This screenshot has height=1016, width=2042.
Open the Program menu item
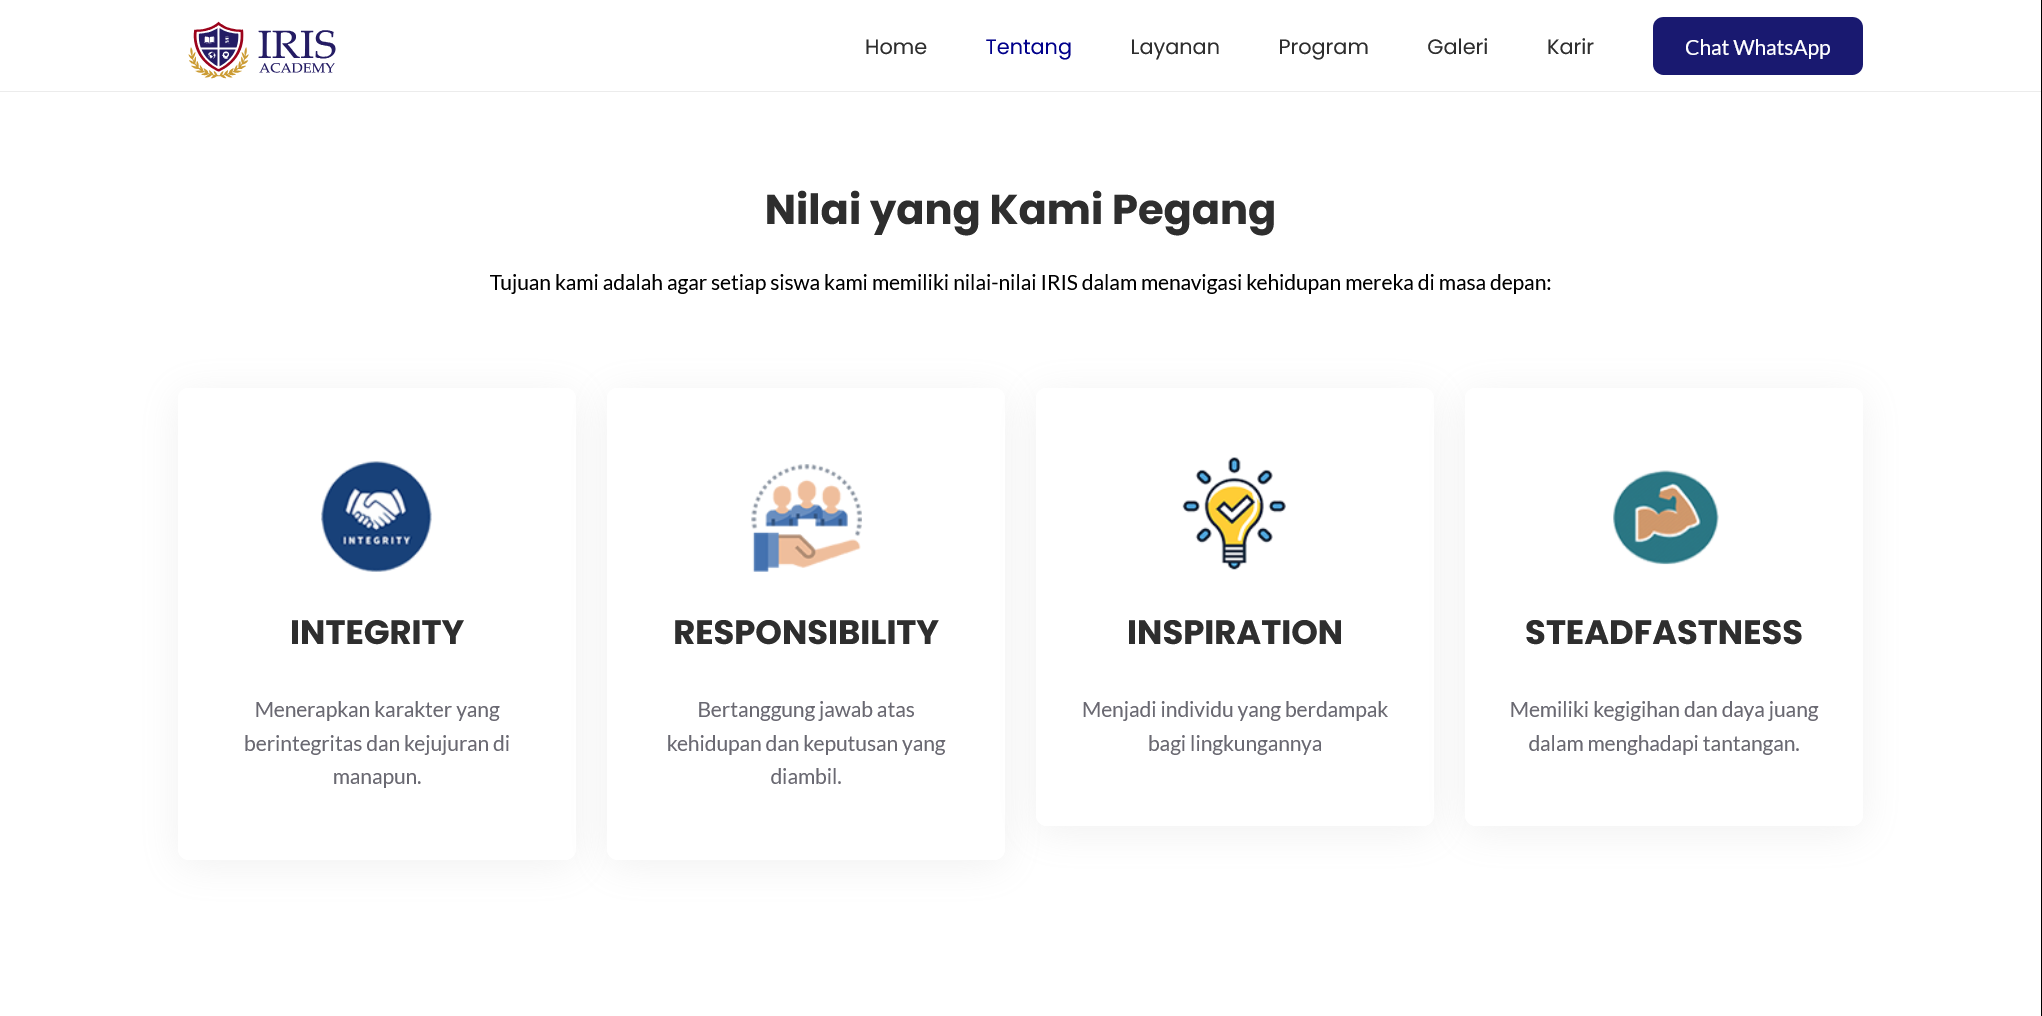[x=1323, y=47]
